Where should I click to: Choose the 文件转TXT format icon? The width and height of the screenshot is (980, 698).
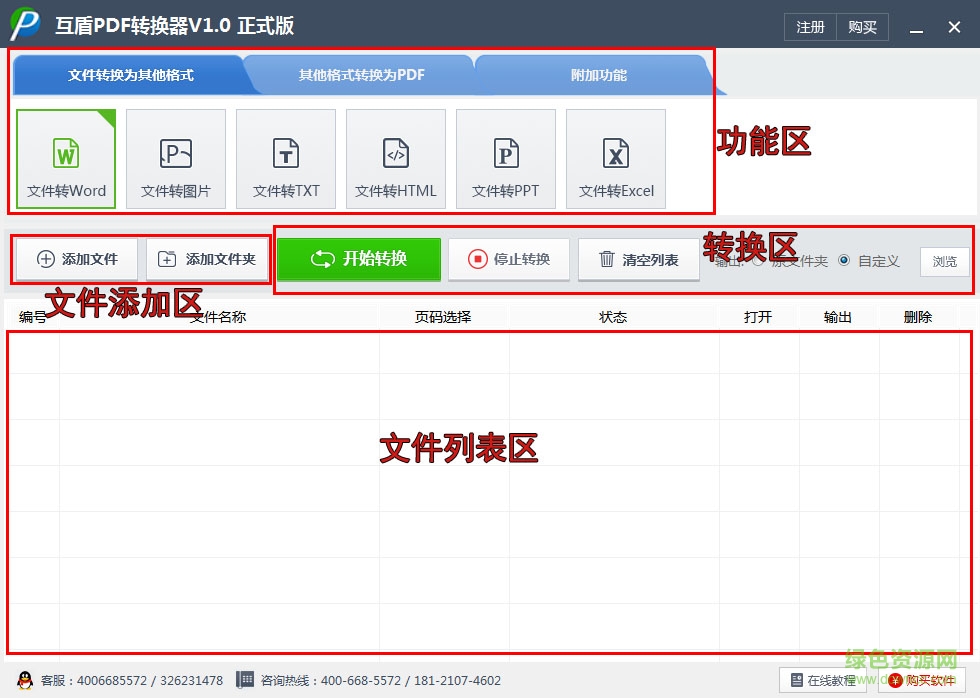tap(286, 158)
